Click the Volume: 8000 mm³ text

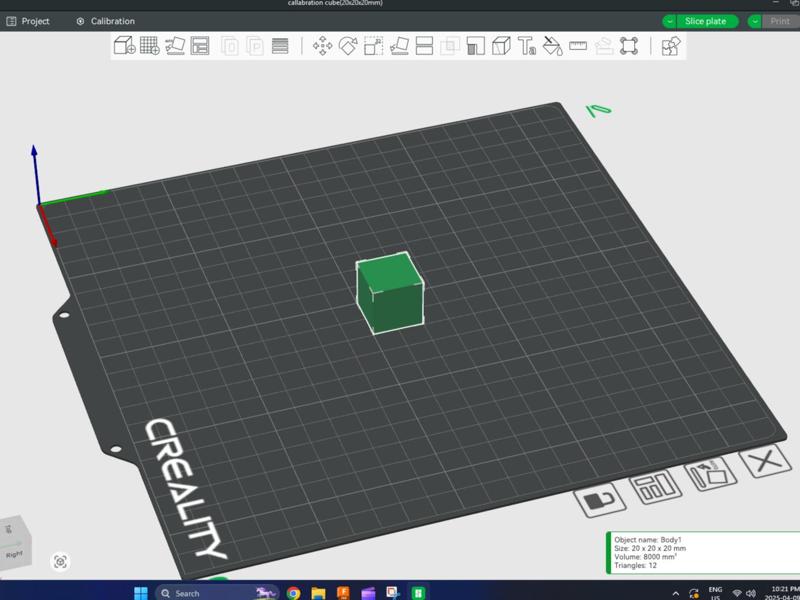[x=645, y=557]
